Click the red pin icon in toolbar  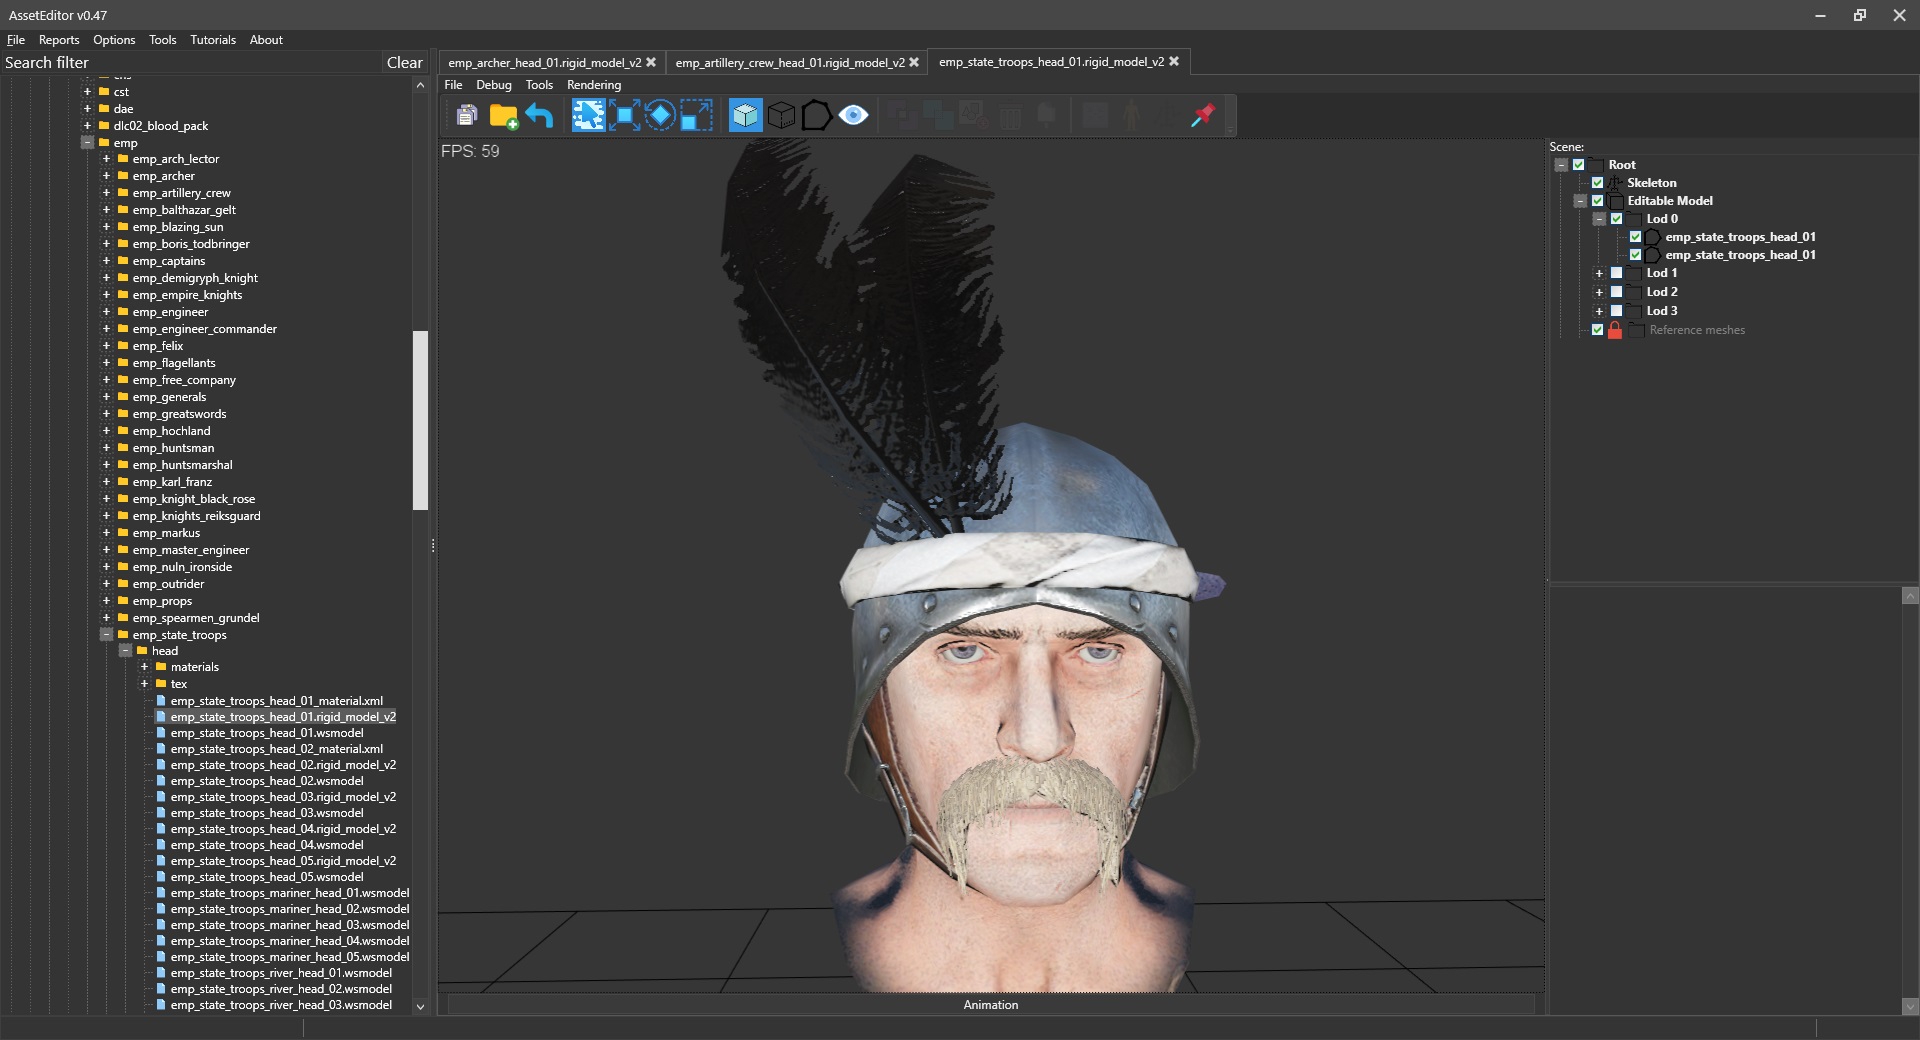1202,116
